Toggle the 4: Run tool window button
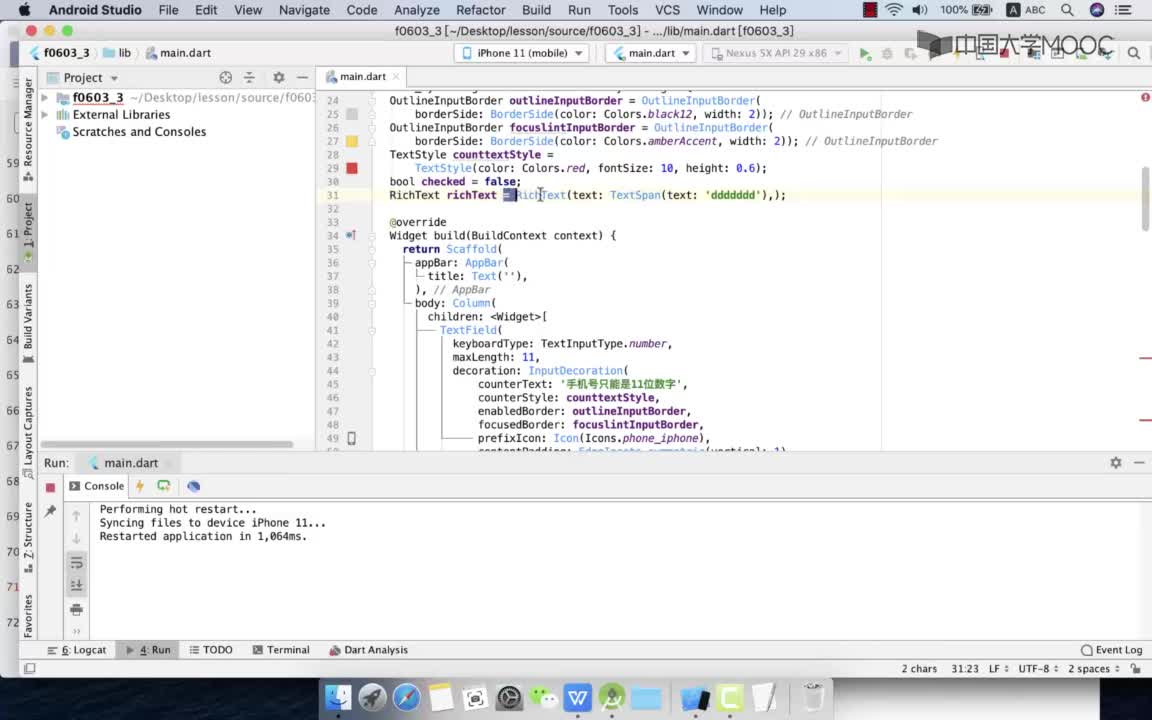The width and height of the screenshot is (1152, 720). pyautogui.click(x=148, y=650)
